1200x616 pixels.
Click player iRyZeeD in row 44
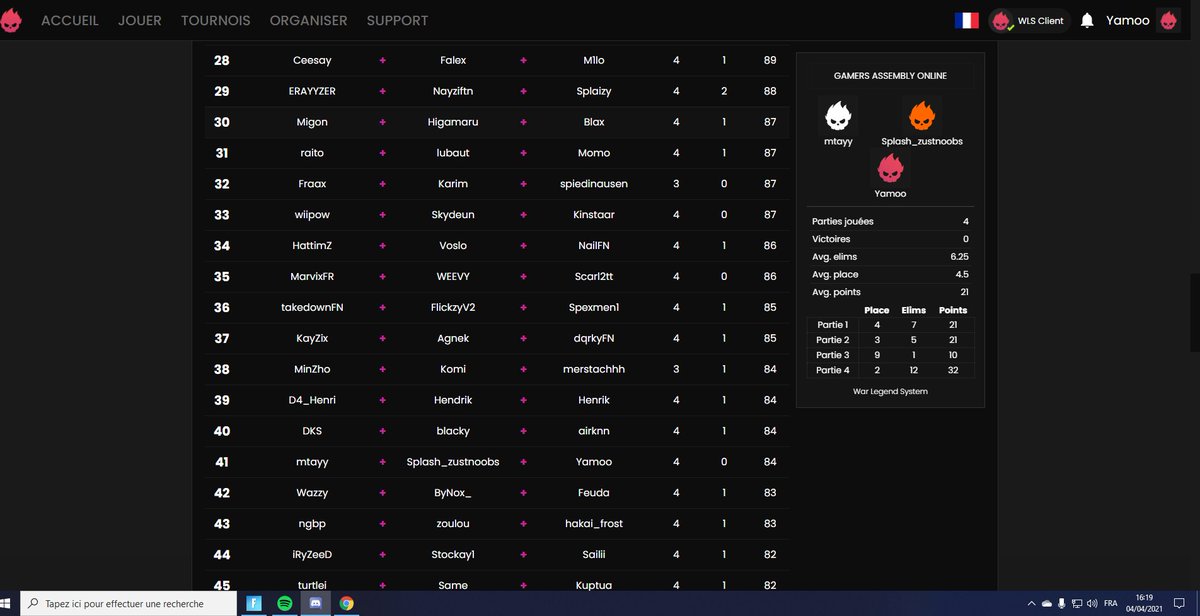(x=312, y=556)
